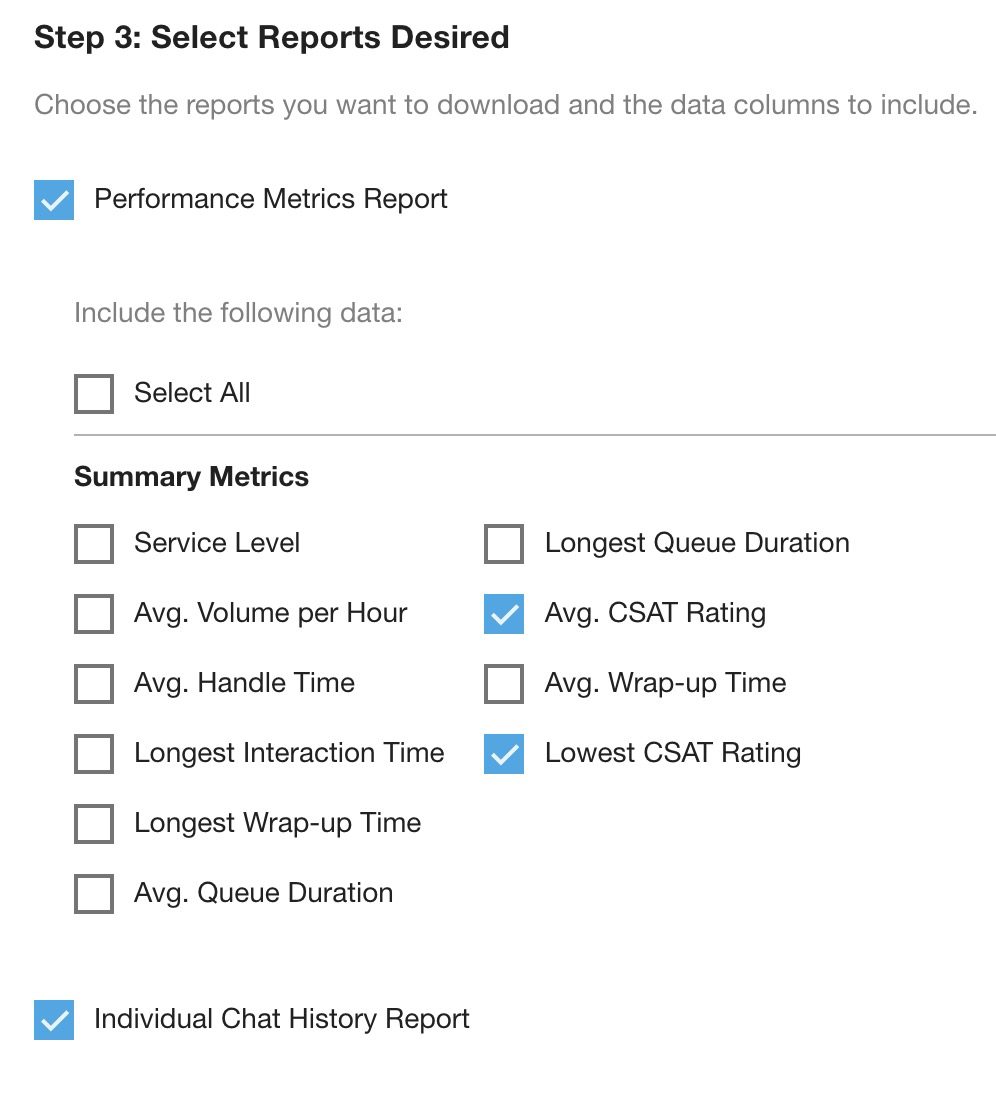This screenshot has height=1094, width=996.
Task: Uncheck Individual Chat History Report
Action: tap(54, 1020)
